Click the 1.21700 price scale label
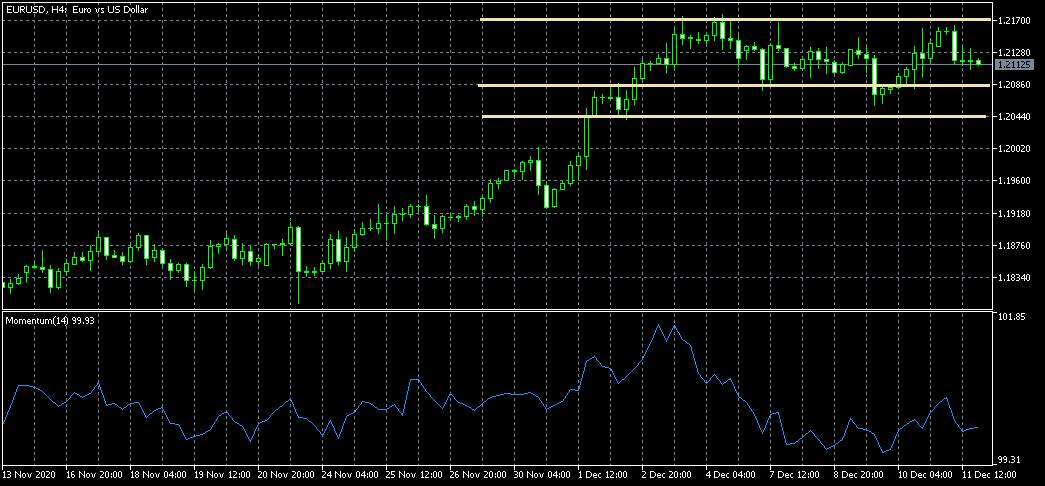Screen dimensions: 1045x486 1012,21
